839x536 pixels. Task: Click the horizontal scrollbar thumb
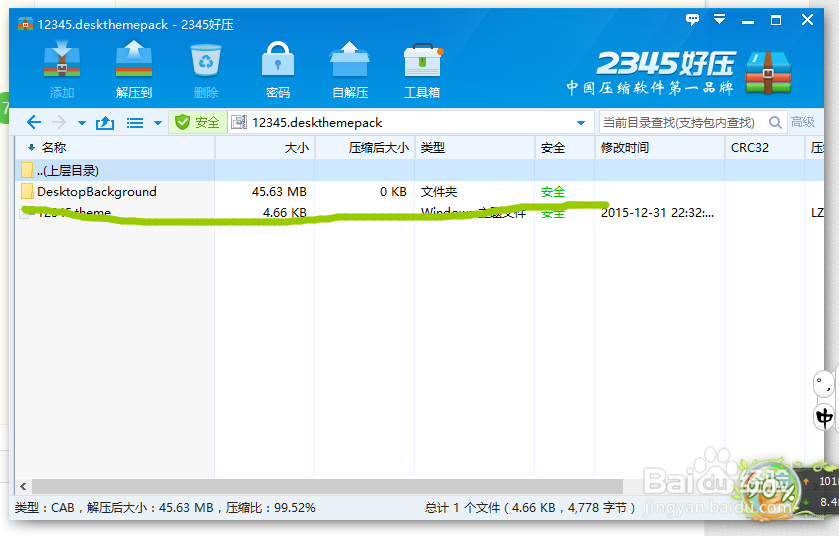[327, 486]
